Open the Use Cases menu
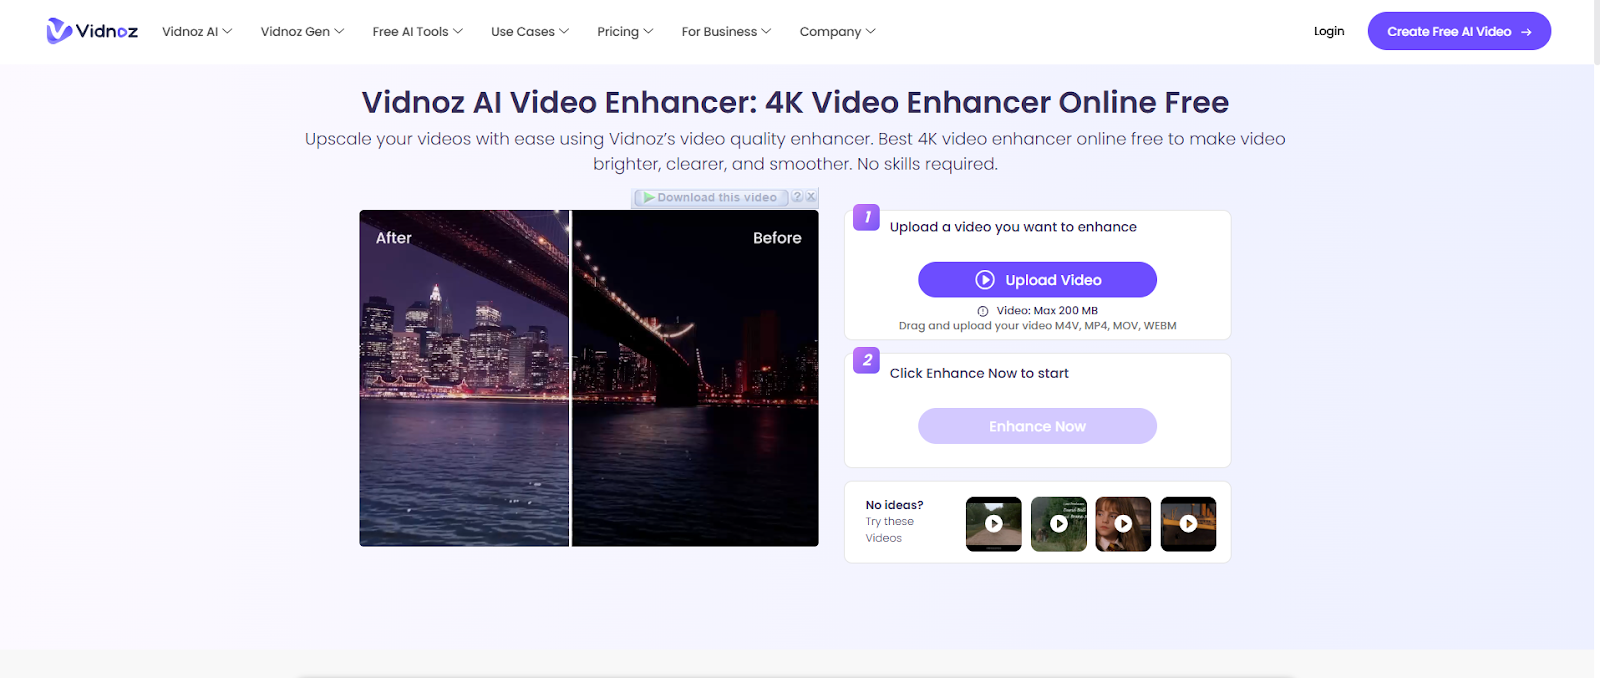Screen dimensions: 1600x678 tap(529, 32)
